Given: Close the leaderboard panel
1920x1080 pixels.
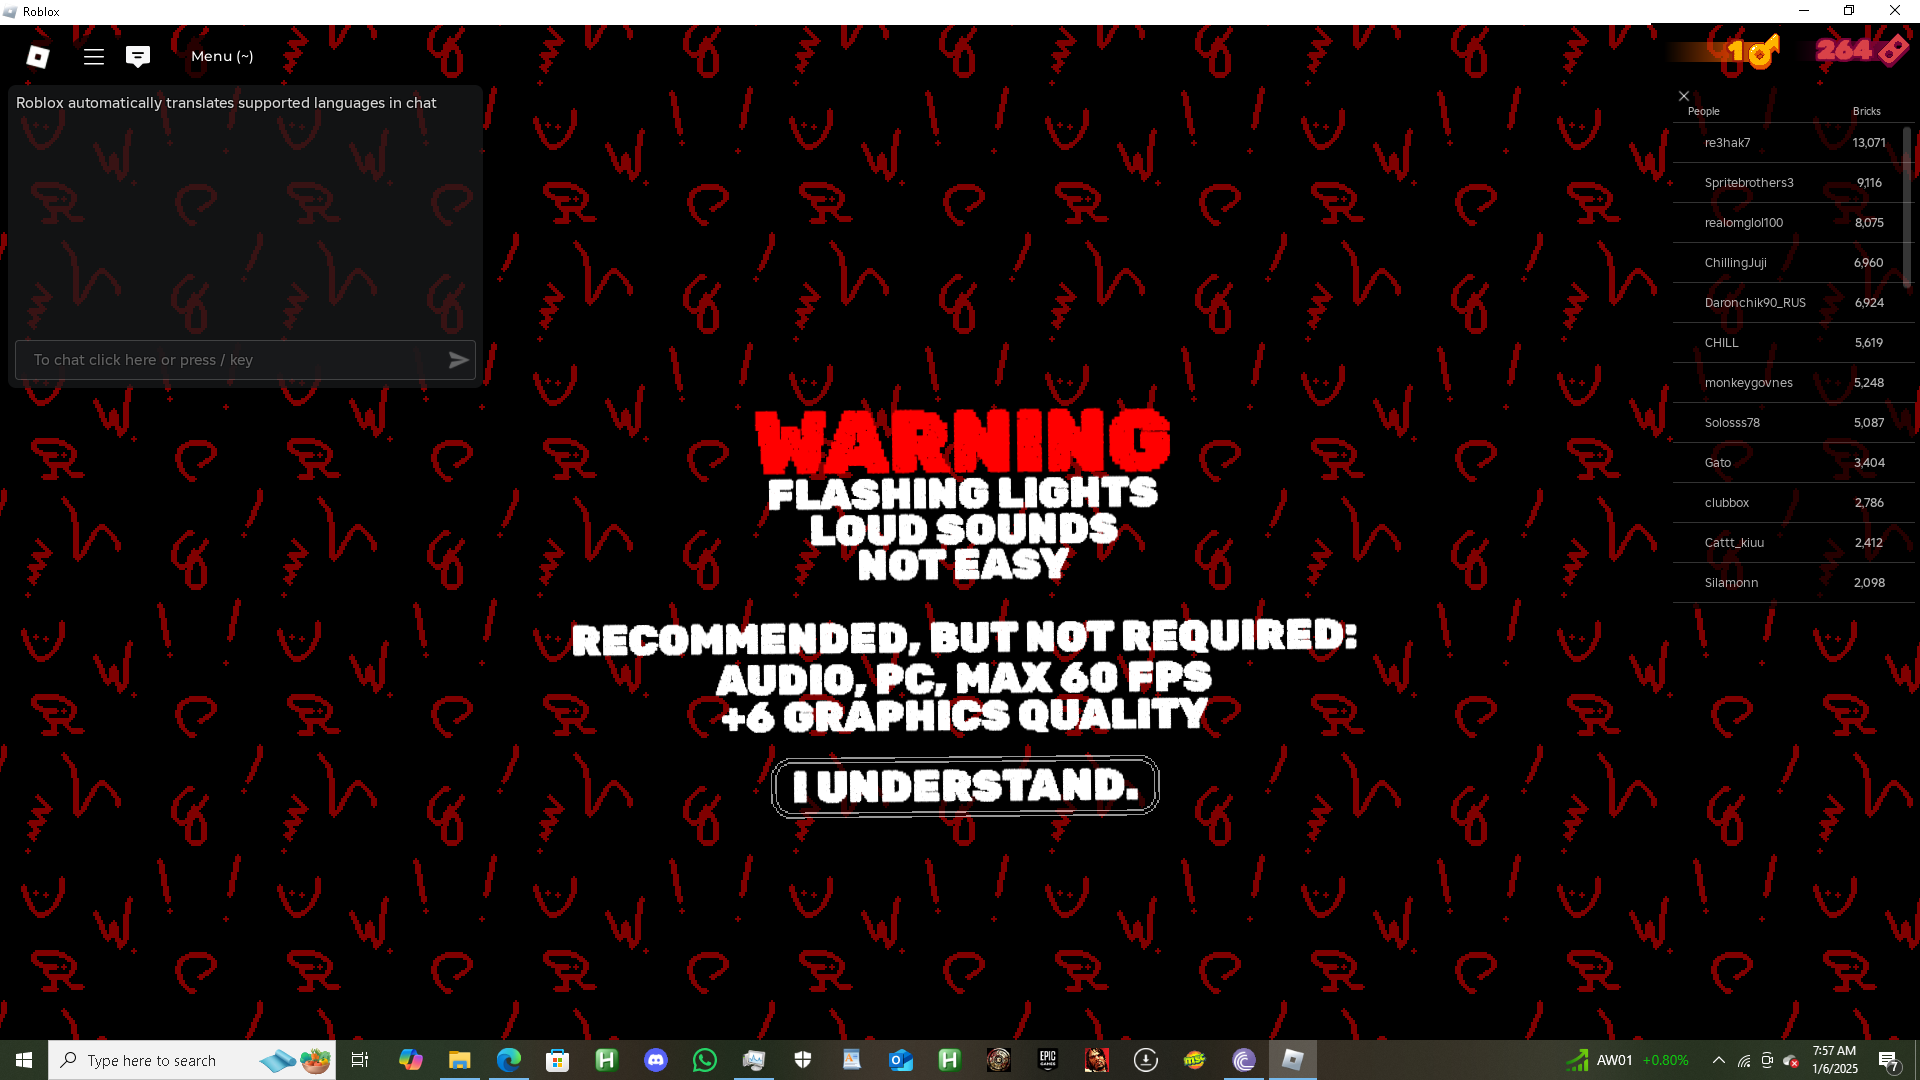Looking at the screenshot, I should pyautogui.click(x=1684, y=96).
